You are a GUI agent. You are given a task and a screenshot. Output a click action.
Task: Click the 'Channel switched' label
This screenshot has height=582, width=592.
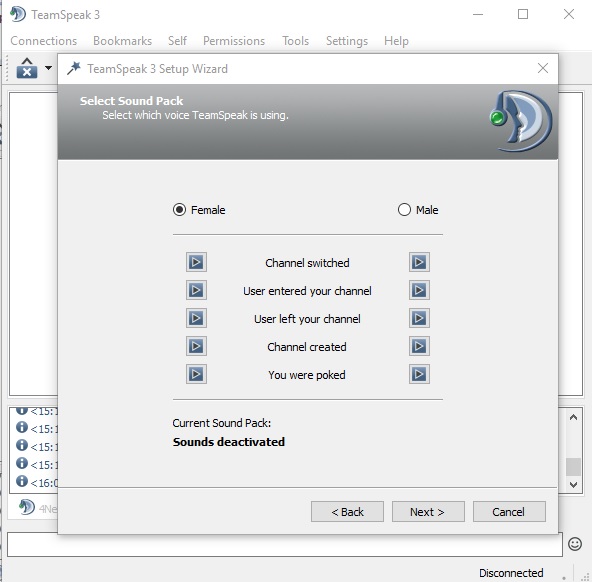click(x=307, y=263)
